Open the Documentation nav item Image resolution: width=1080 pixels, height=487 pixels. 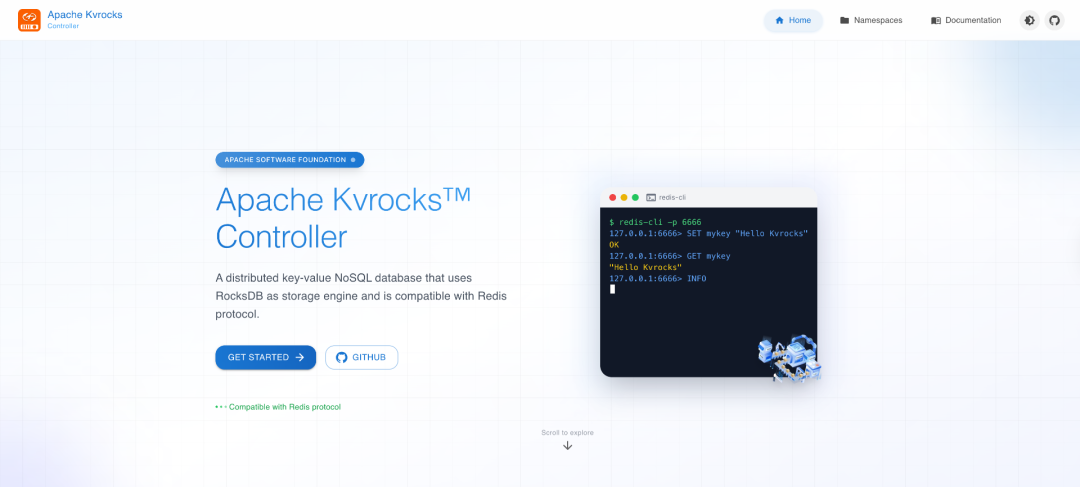click(966, 20)
